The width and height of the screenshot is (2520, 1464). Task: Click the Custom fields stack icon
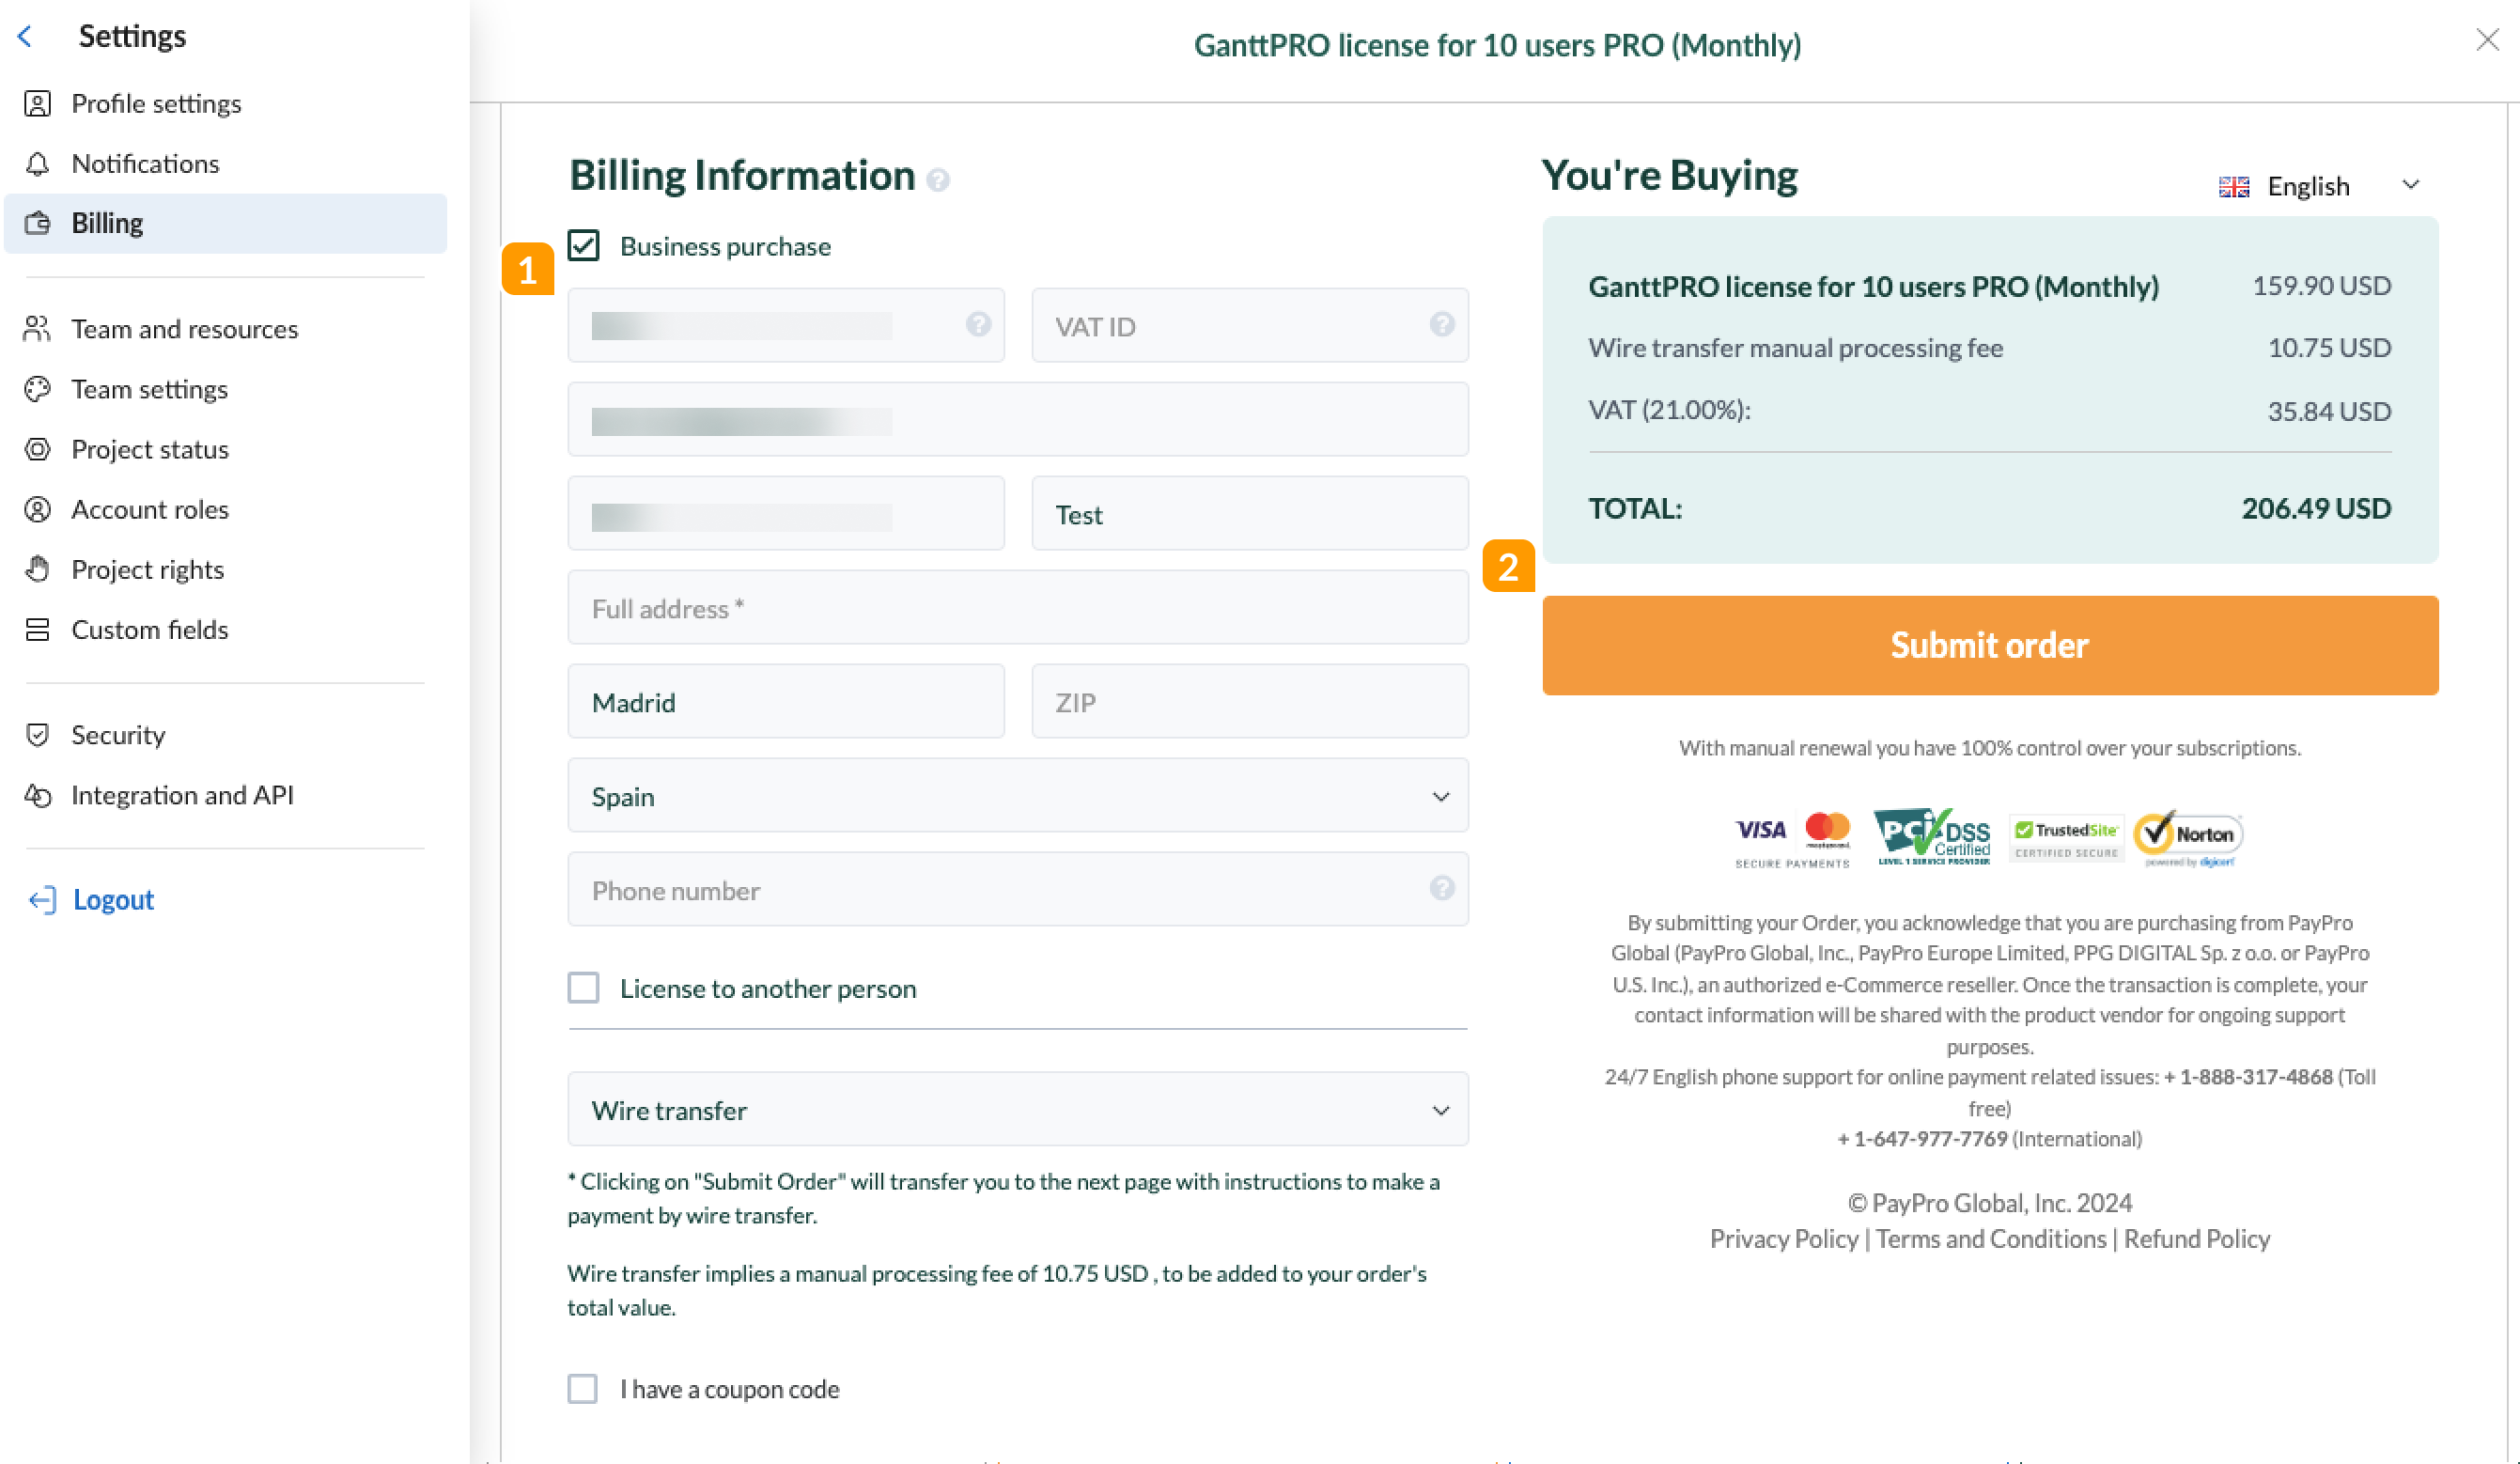pyautogui.click(x=37, y=629)
